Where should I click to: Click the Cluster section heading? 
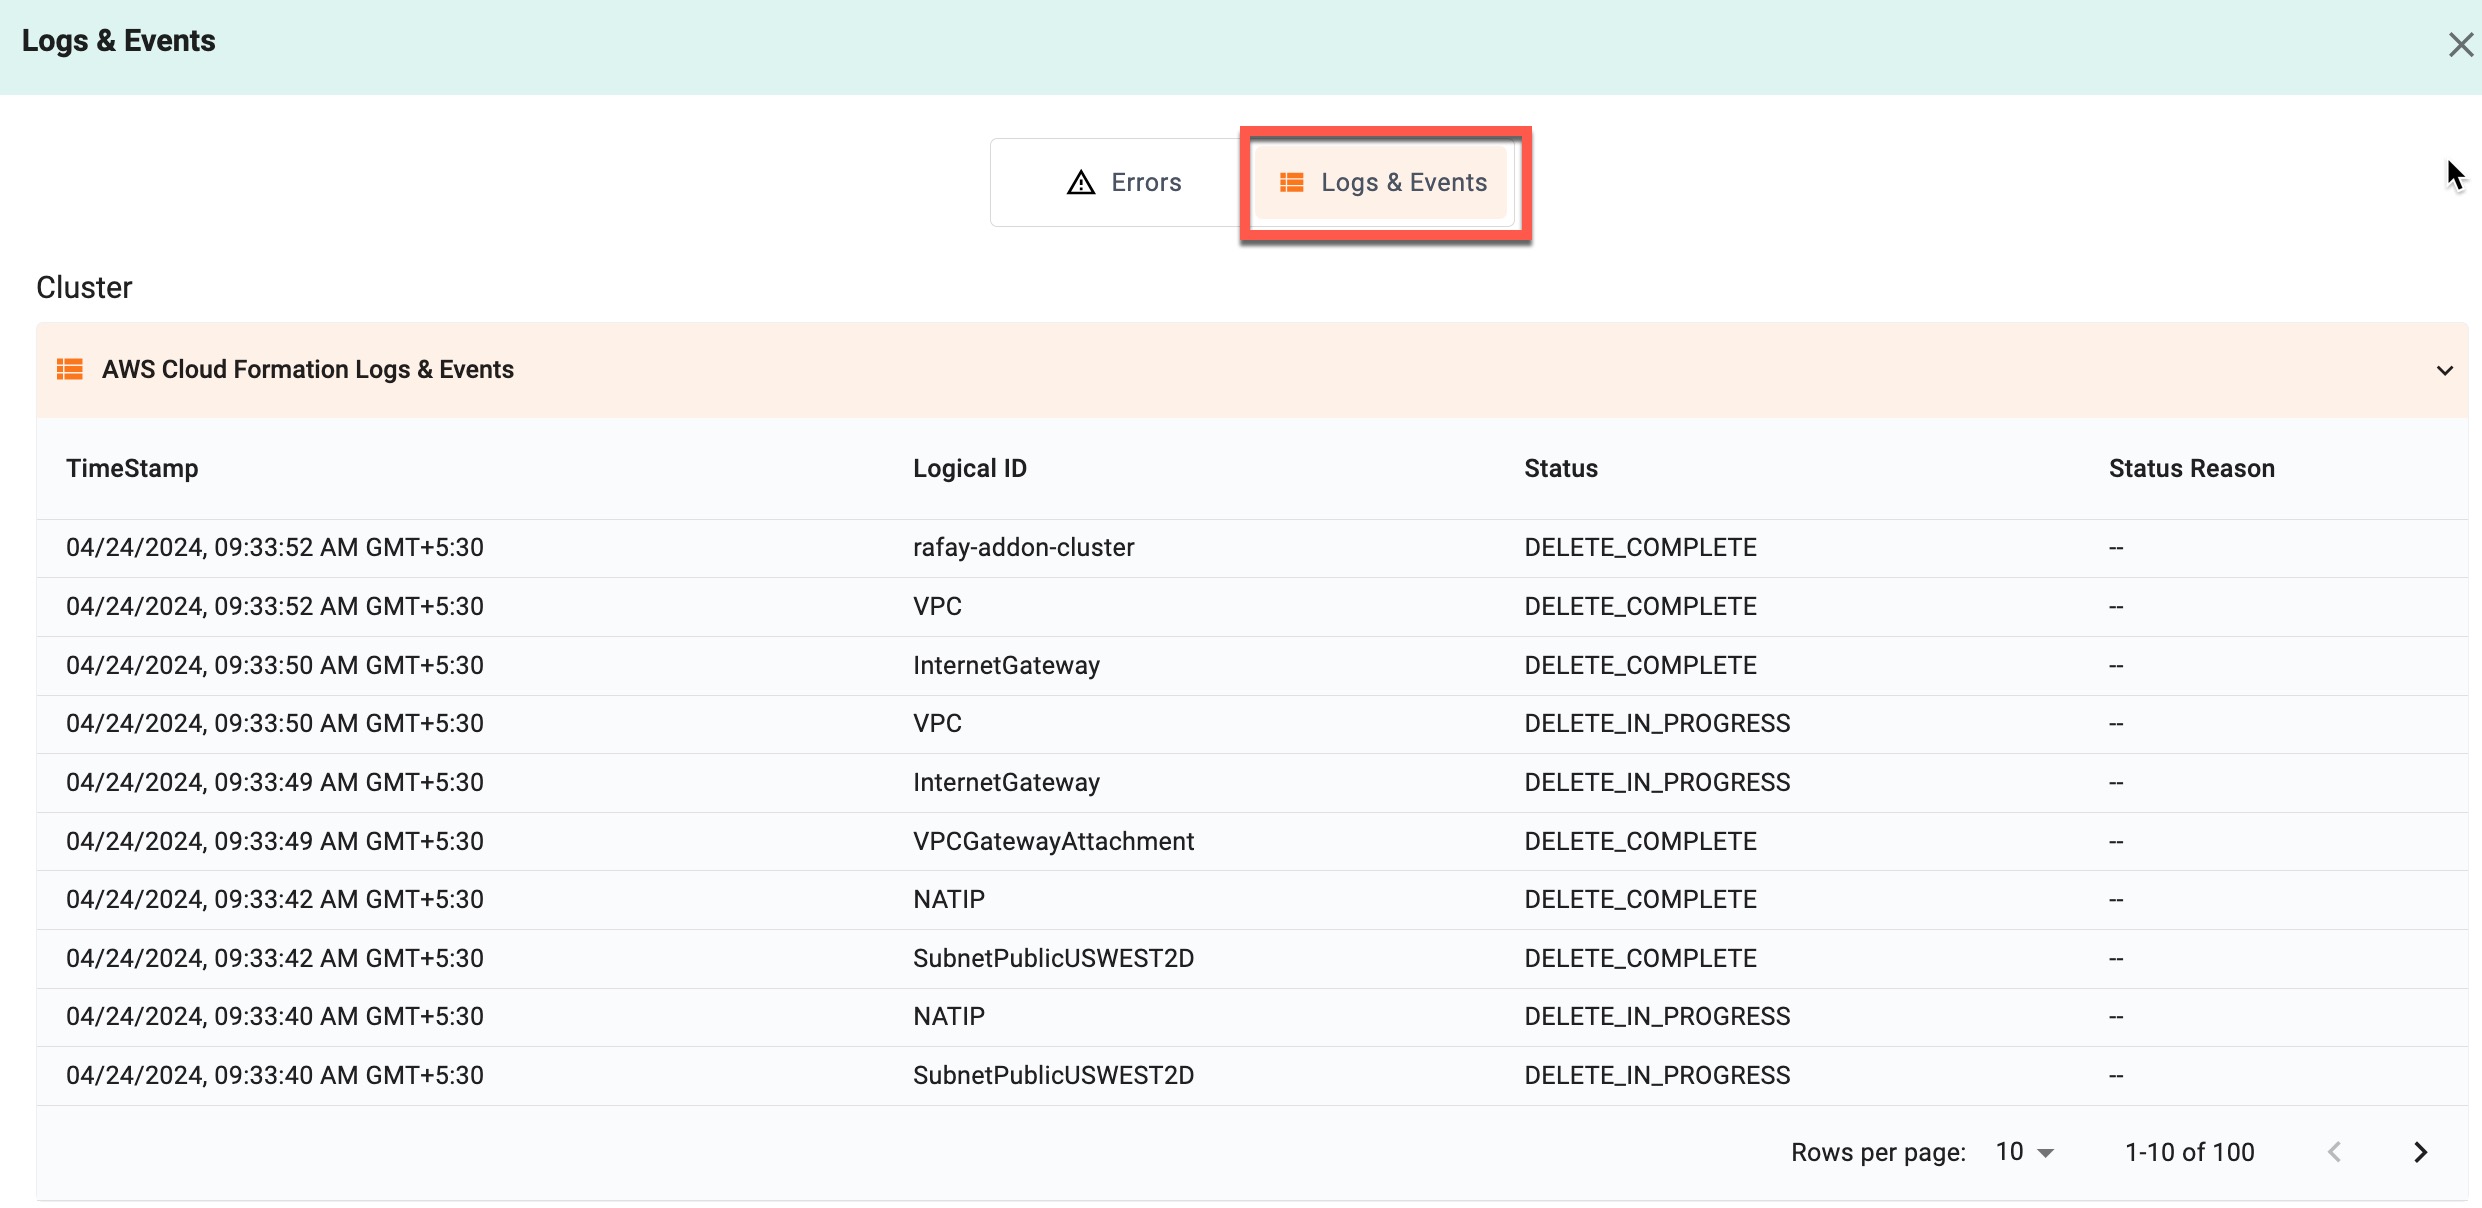[84, 287]
